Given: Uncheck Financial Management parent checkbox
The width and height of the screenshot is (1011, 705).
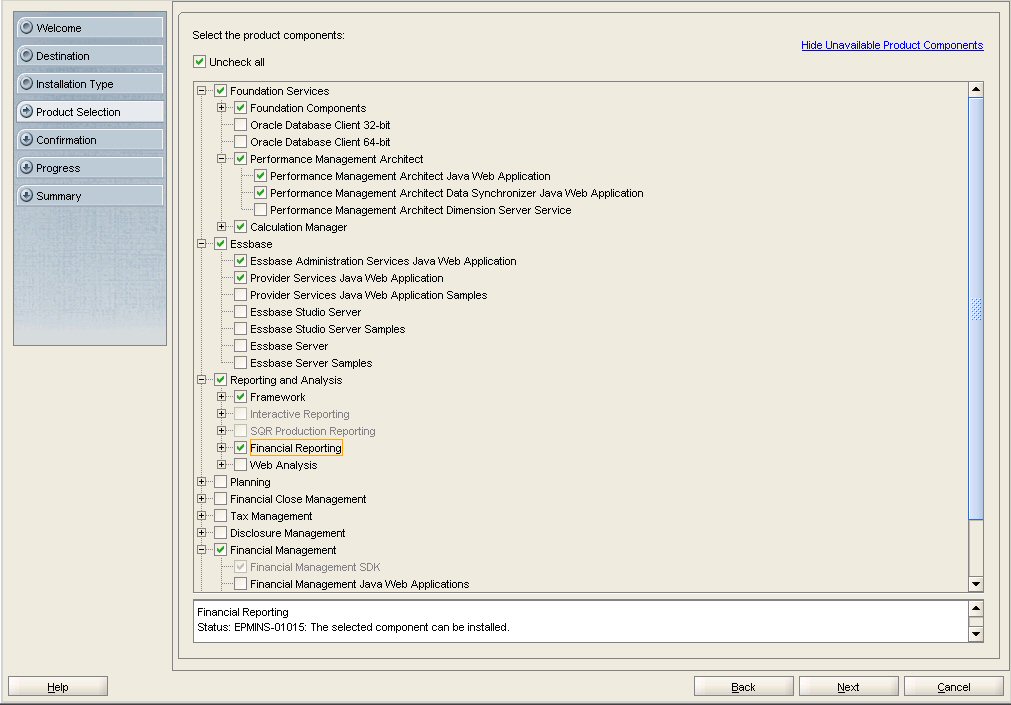Looking at the screenshot, I should point(221,550).
